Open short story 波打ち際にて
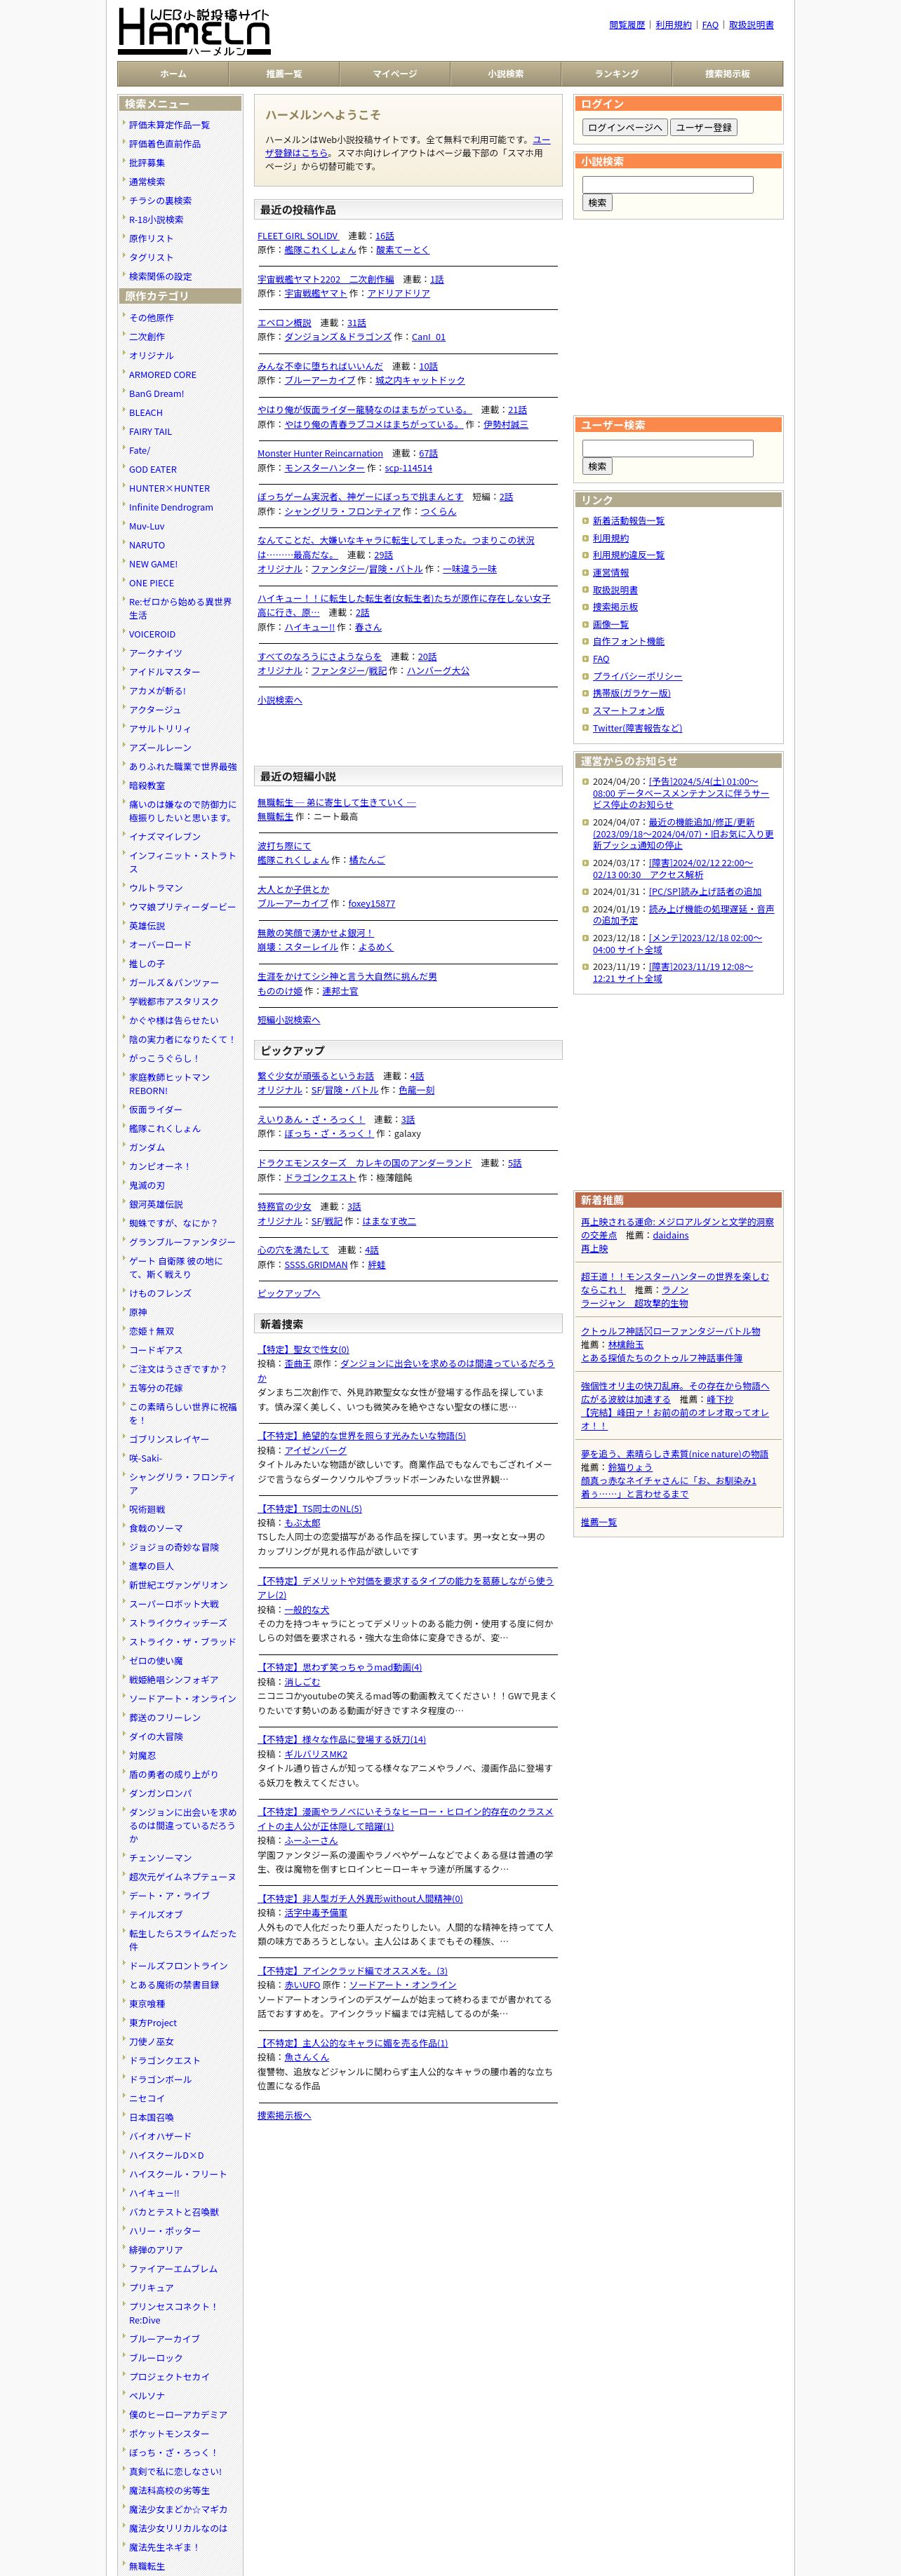The image size is (901, 2576). point(284,846)
